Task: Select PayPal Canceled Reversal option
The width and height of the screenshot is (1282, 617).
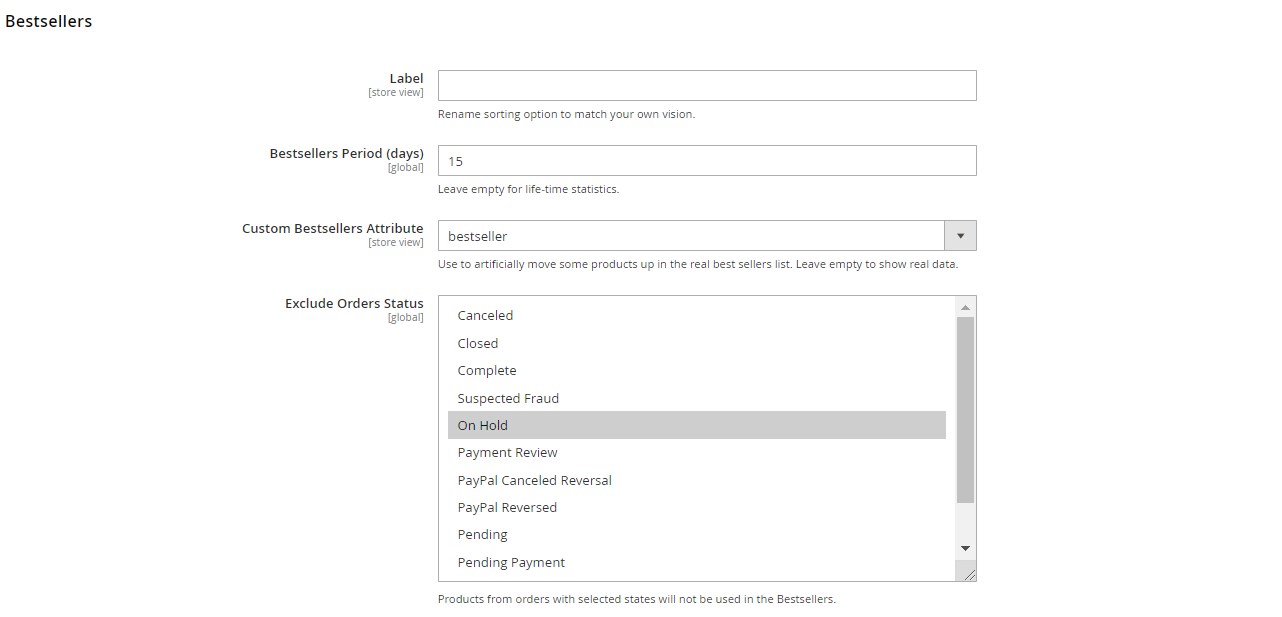Action: point(534,480)
